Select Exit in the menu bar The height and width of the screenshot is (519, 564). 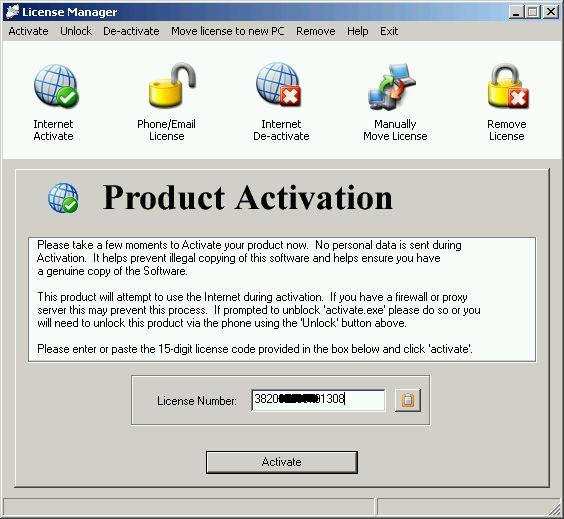pyautogui.click(x=389, y=31)
